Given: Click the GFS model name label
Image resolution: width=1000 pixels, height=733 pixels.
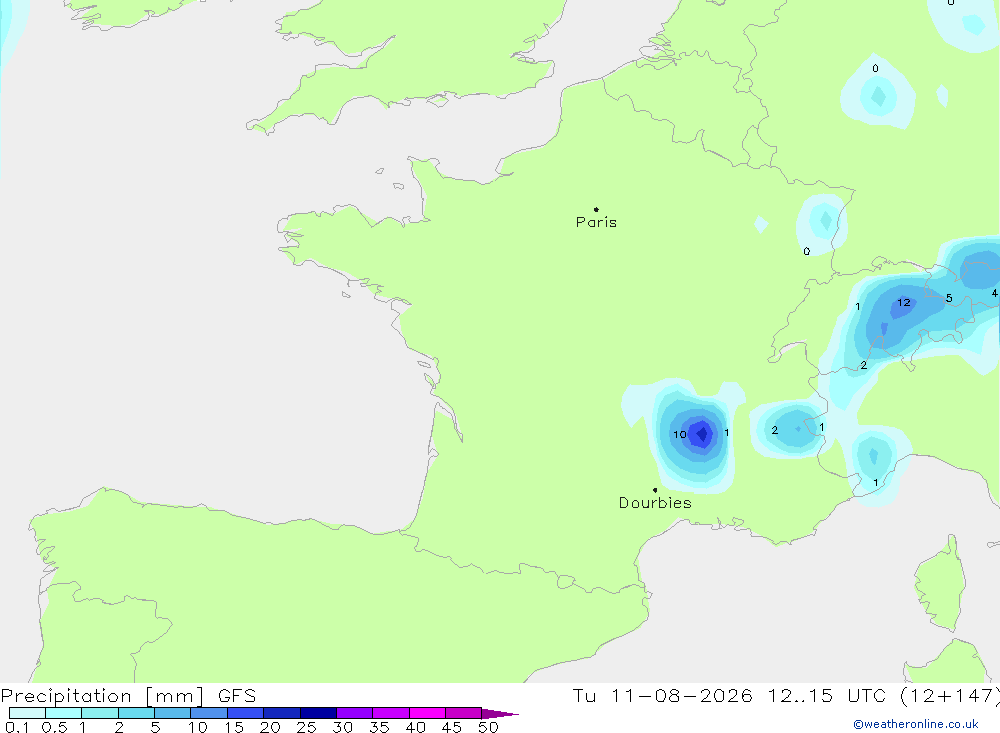Looking at the screenshot, I should 237,696.
